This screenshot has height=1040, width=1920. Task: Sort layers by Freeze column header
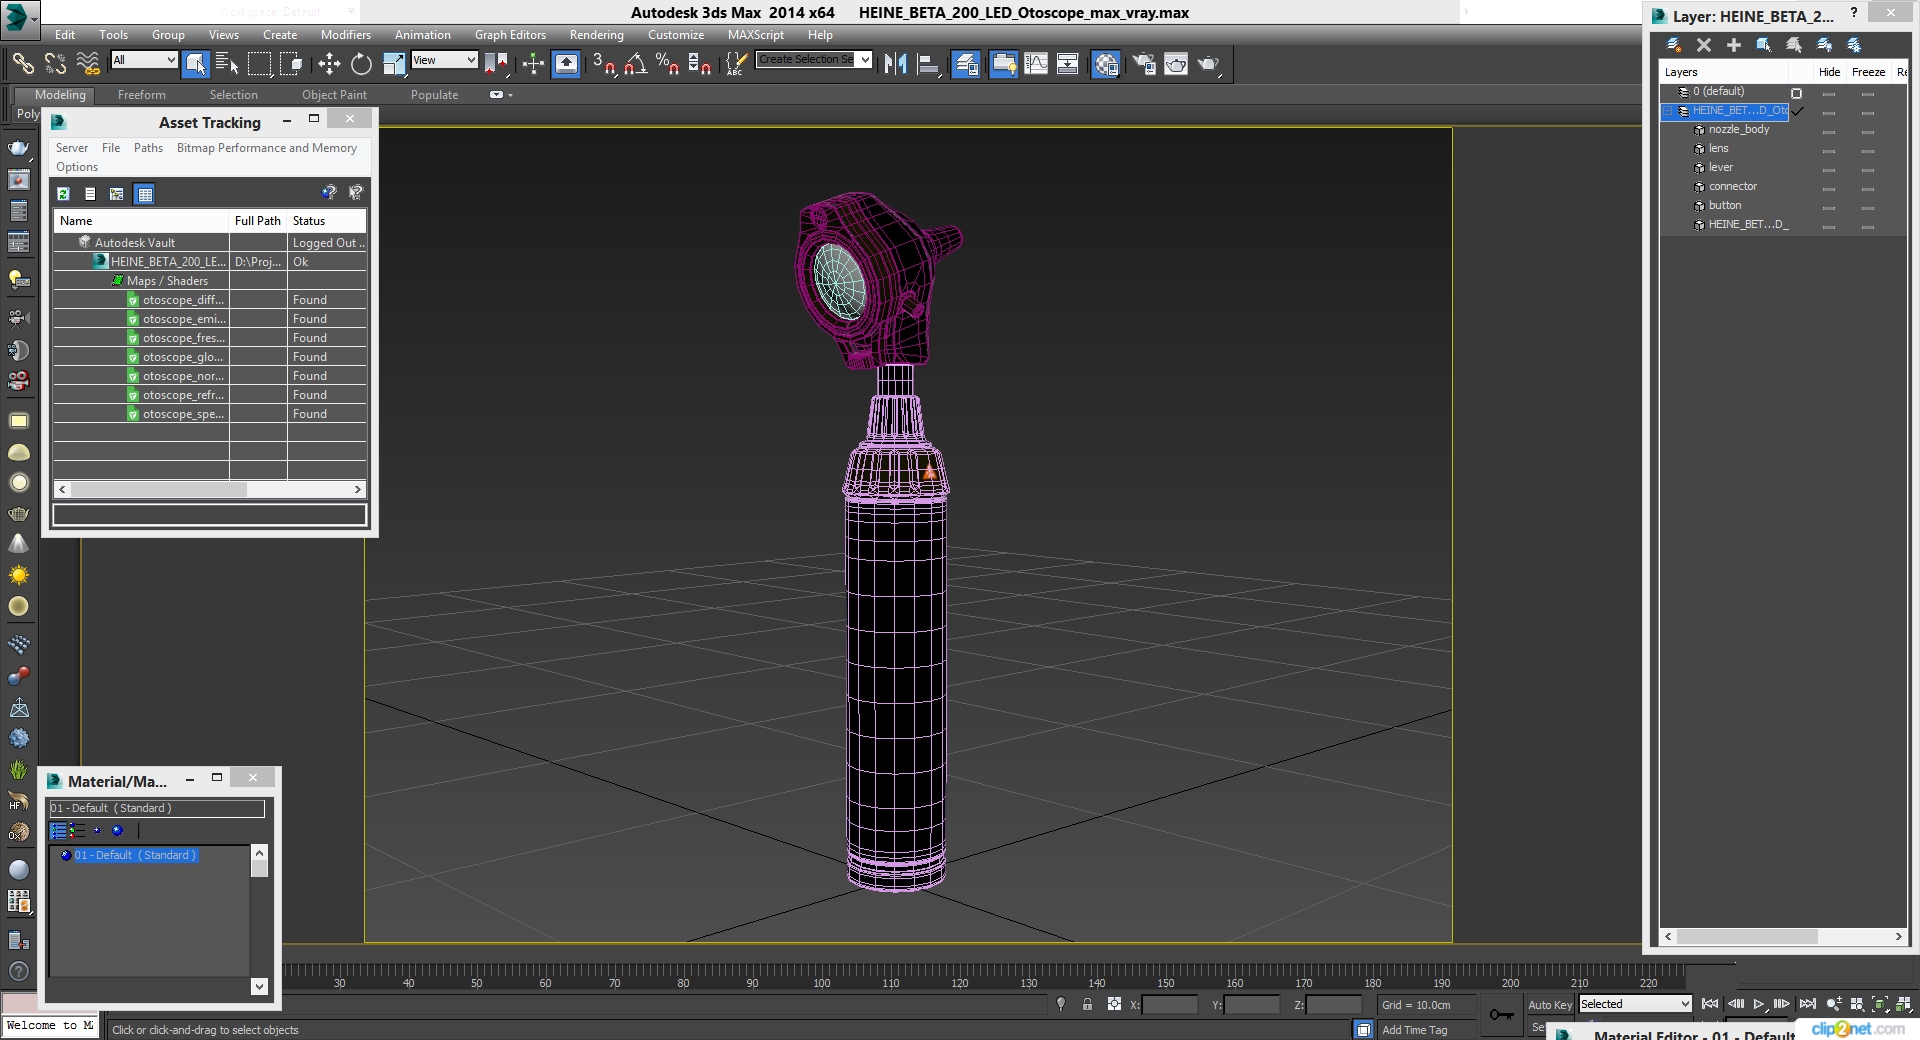[x=1868, y=72]
